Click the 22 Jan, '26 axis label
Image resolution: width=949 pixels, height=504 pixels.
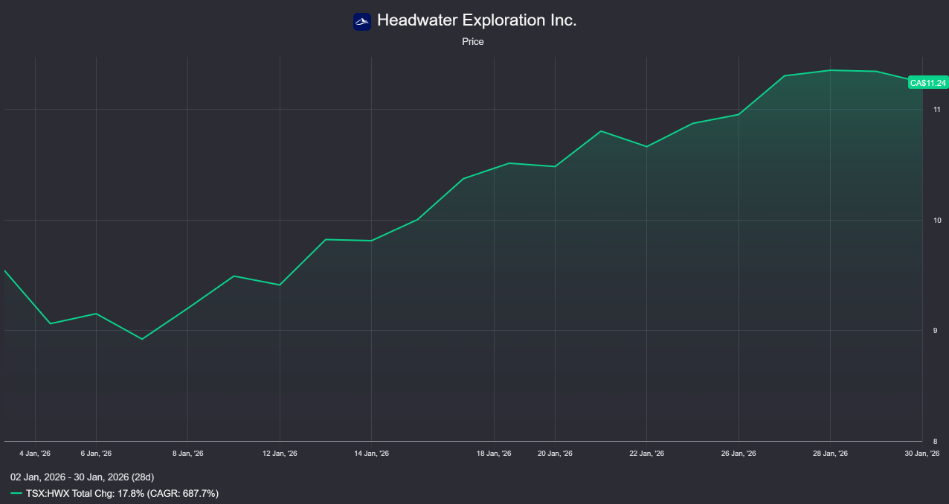tap(646, 453)
